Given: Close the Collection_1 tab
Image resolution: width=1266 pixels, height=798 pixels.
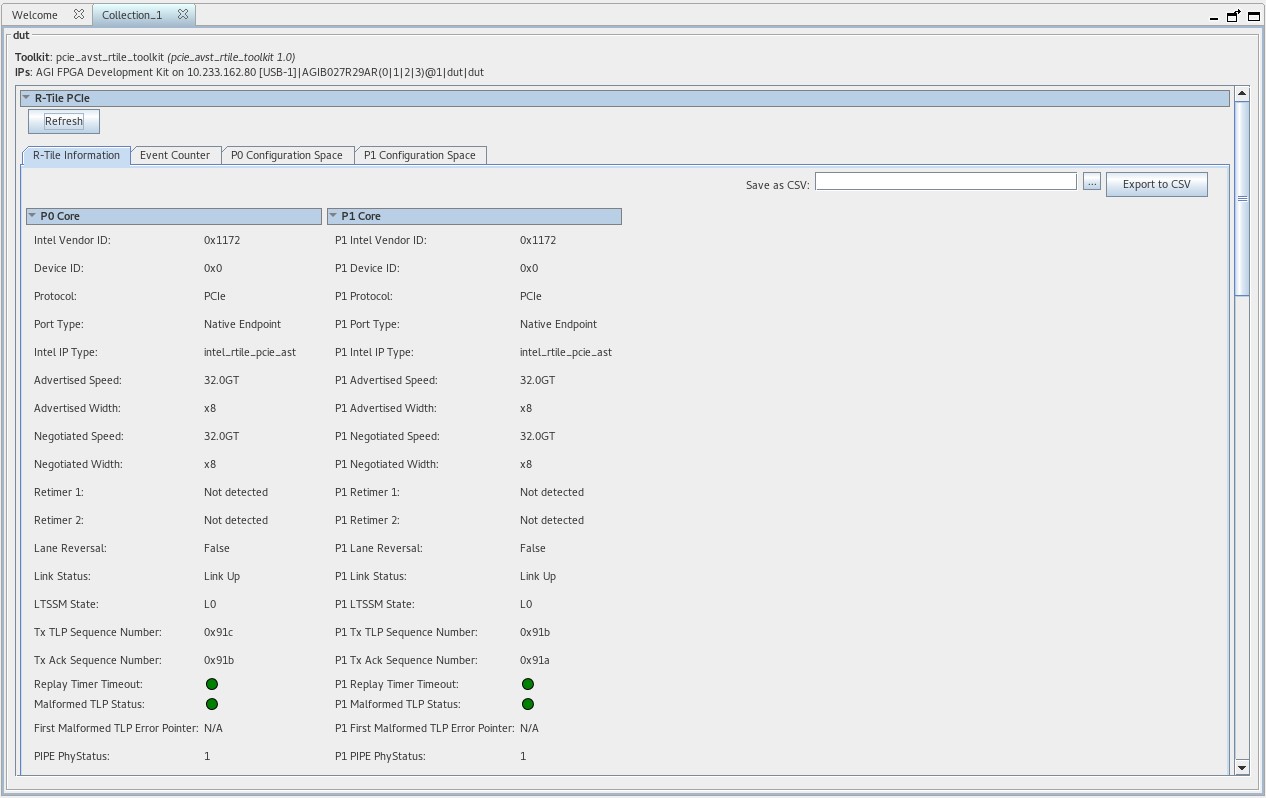Looking at the screenshot, I should [183, 15].
